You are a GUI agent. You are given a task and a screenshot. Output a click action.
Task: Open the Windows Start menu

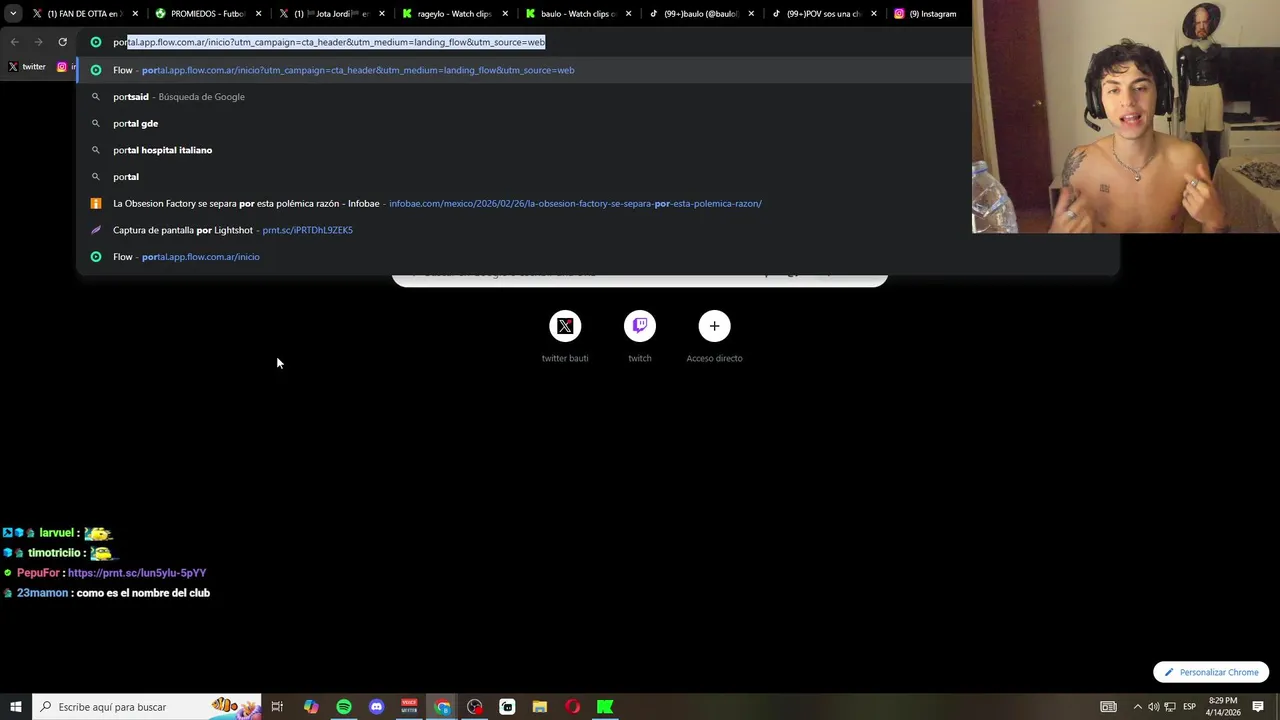click(x=15, y=707)
